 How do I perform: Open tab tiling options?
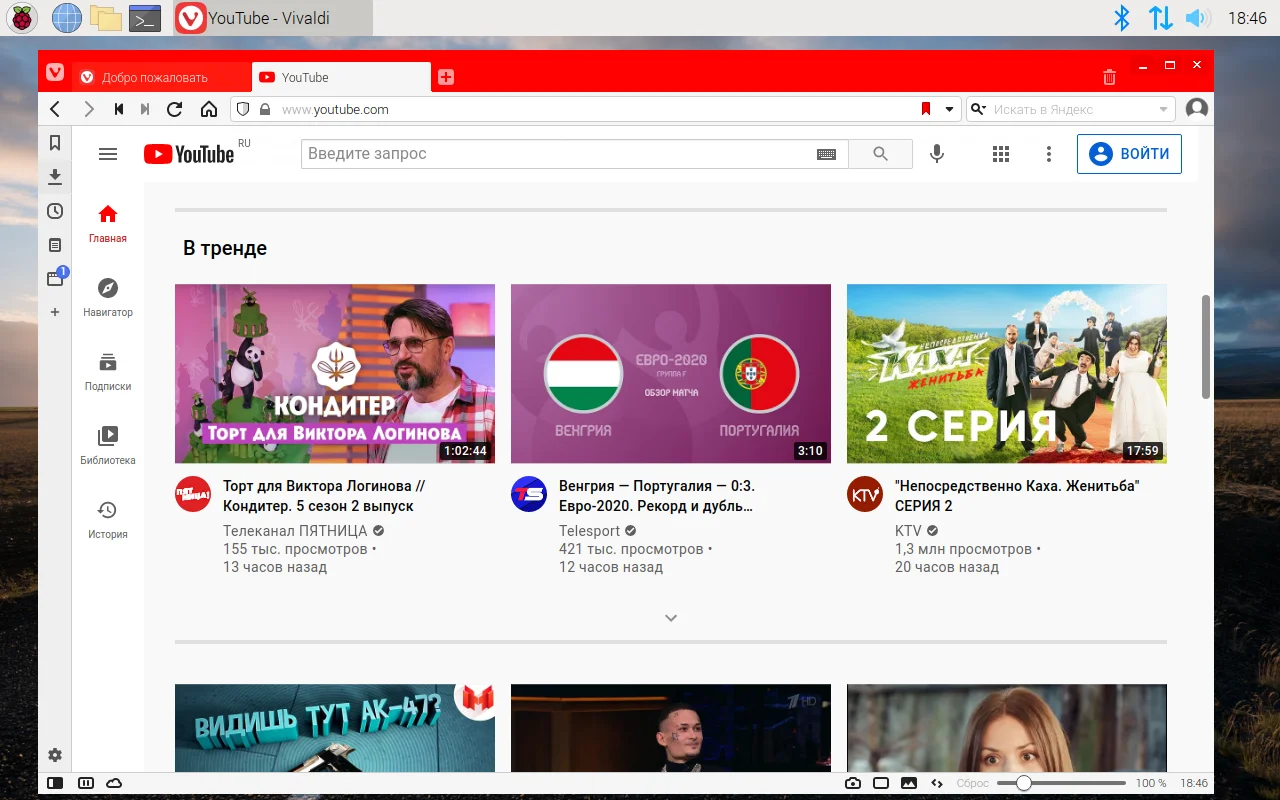881,783
